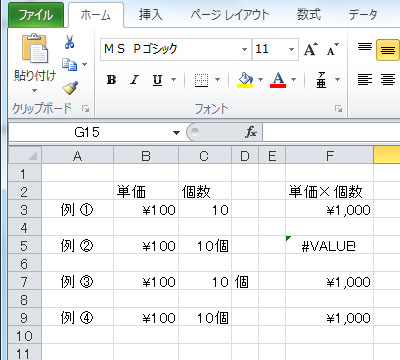Screen dimensions: 400x360
Task: Select row 9 header
Action: pos(24,318)
